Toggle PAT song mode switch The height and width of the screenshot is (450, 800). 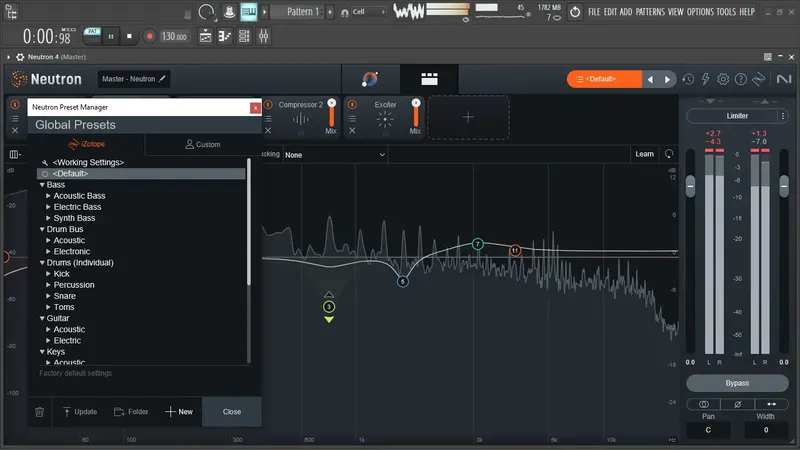coord(92,36)
